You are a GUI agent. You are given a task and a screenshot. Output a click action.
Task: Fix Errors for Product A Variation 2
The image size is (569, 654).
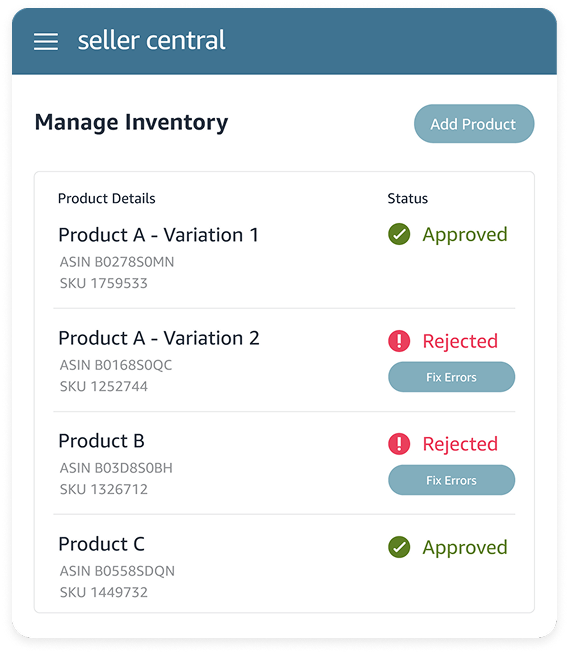pyautogui.click(x=451, y=377)
